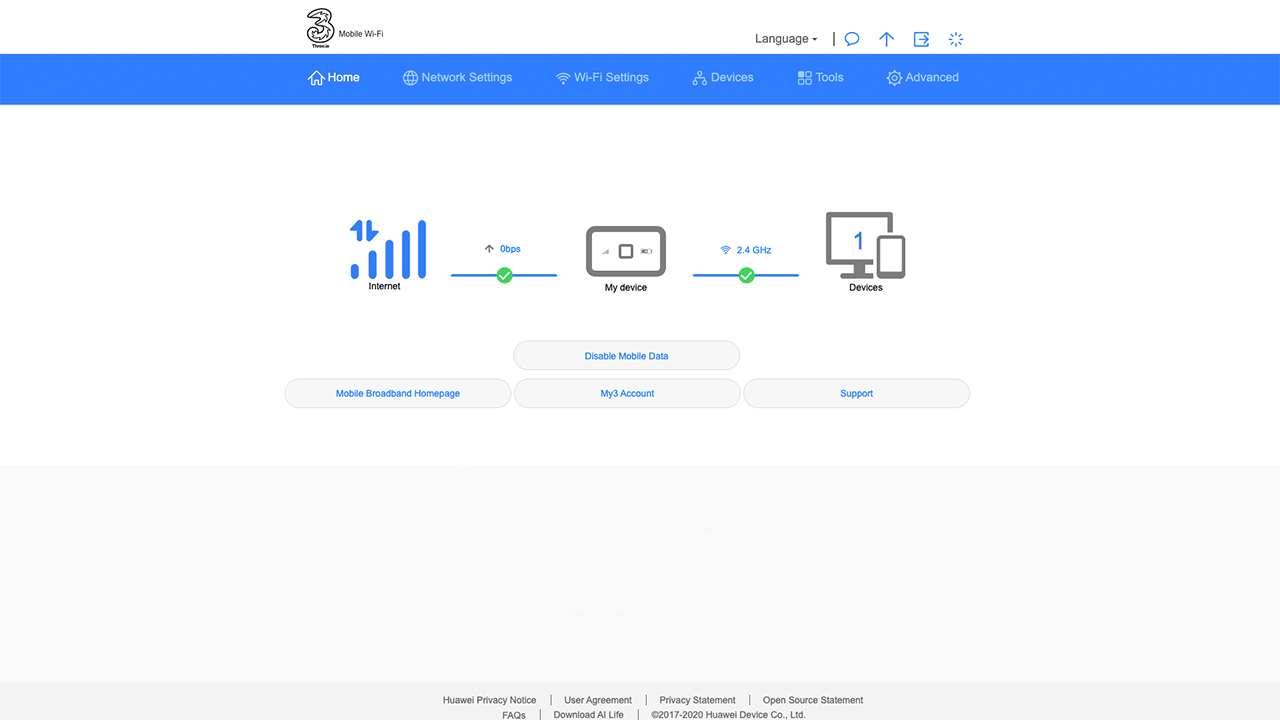Open the Tools menu tab
The height and width of the screenshot is (720, 1280).
820,78
